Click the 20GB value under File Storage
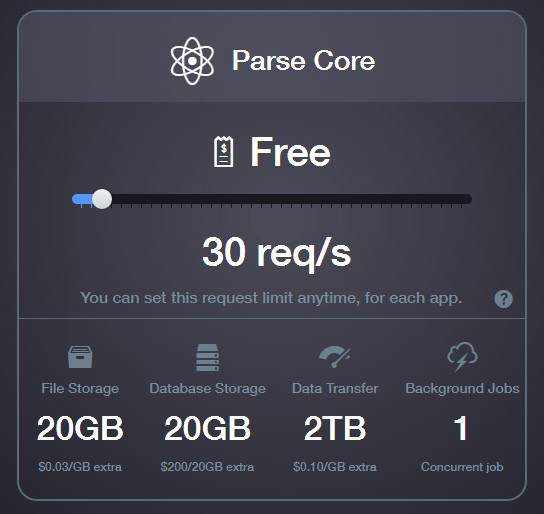The width and height of the screenshot is (544, 514). [x=80, y=428]
